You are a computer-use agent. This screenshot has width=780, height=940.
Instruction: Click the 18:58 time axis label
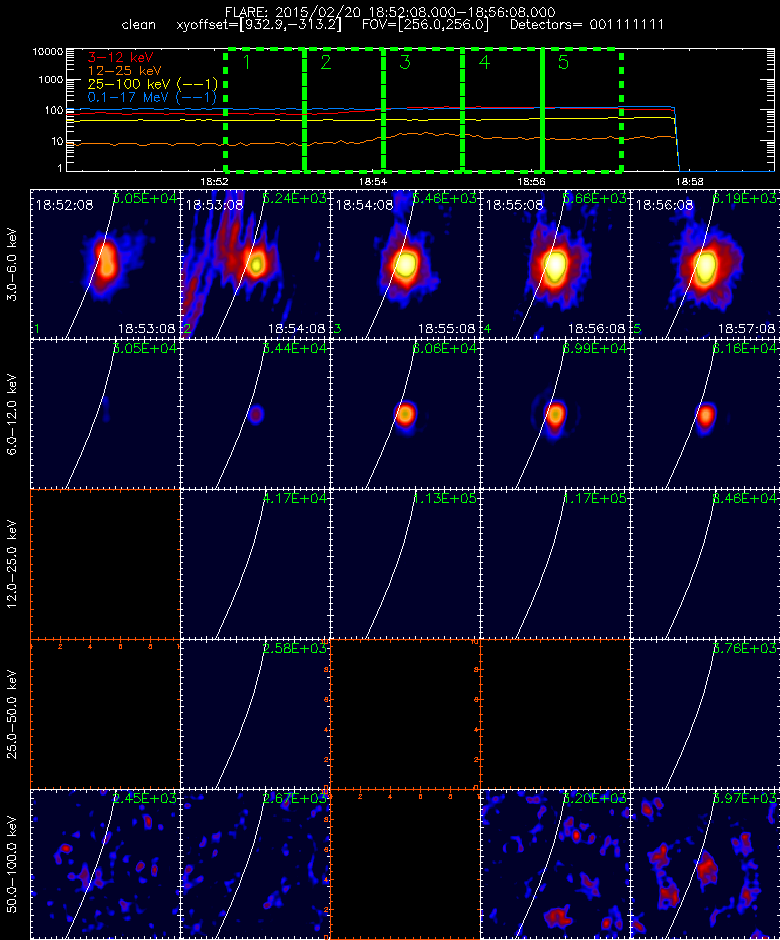point(689,181)
